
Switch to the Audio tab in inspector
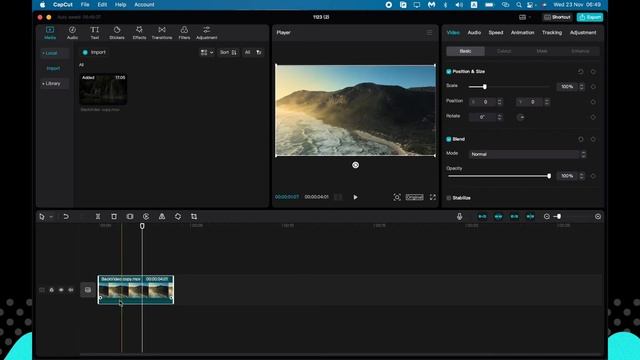pos(474,32)
